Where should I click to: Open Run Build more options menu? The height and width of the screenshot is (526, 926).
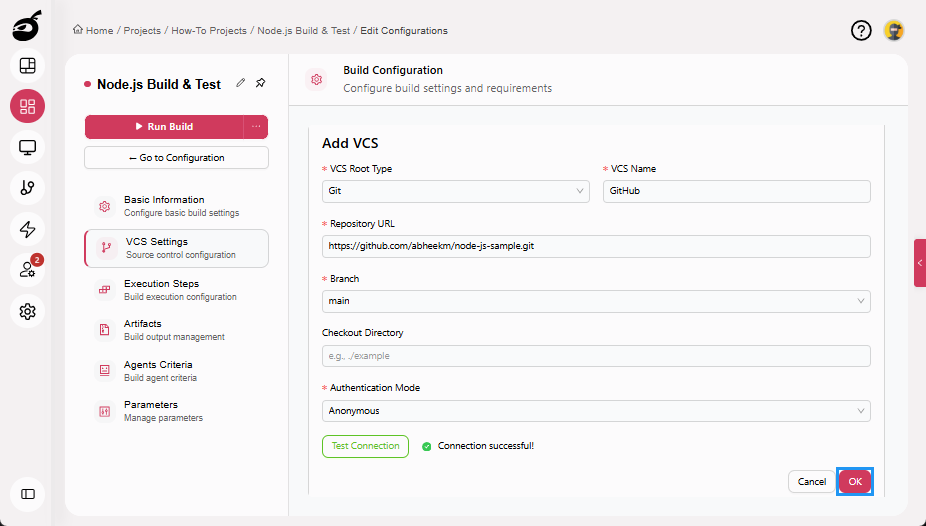pos(256,126)
